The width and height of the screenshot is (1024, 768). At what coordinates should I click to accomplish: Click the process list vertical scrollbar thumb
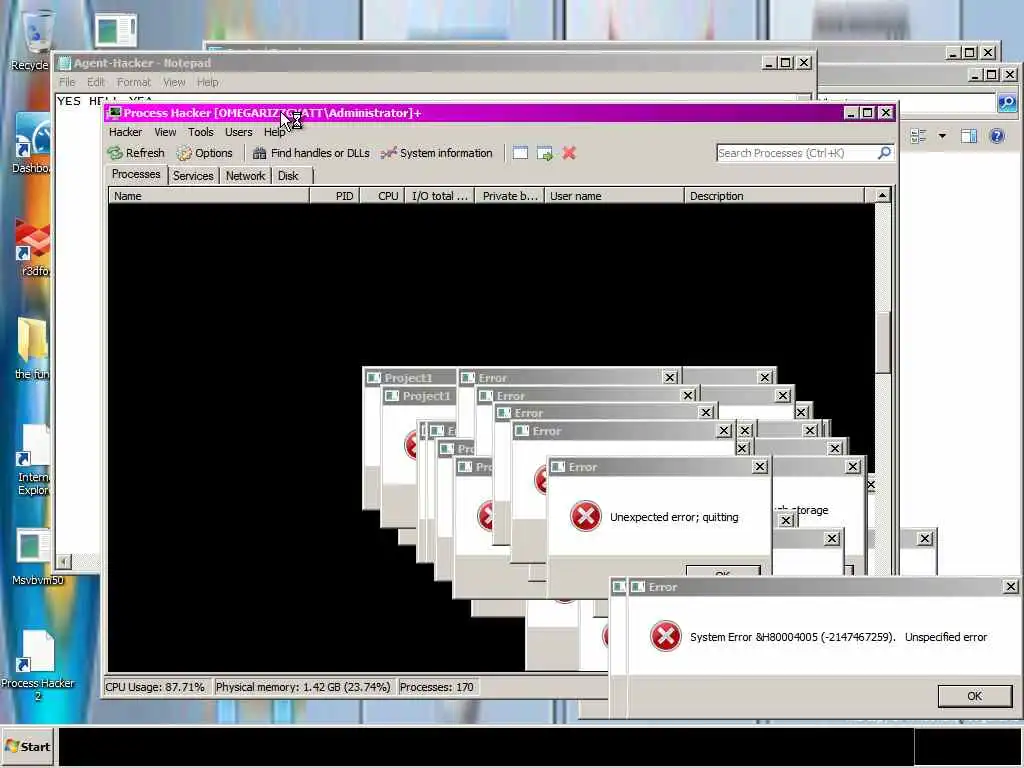click(882, 342)
